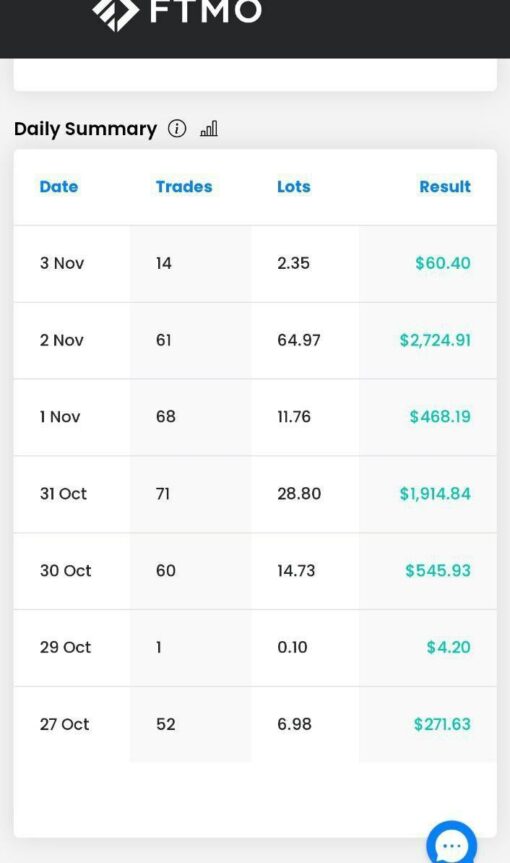Click the Lots column header

(x=294, y=187)
